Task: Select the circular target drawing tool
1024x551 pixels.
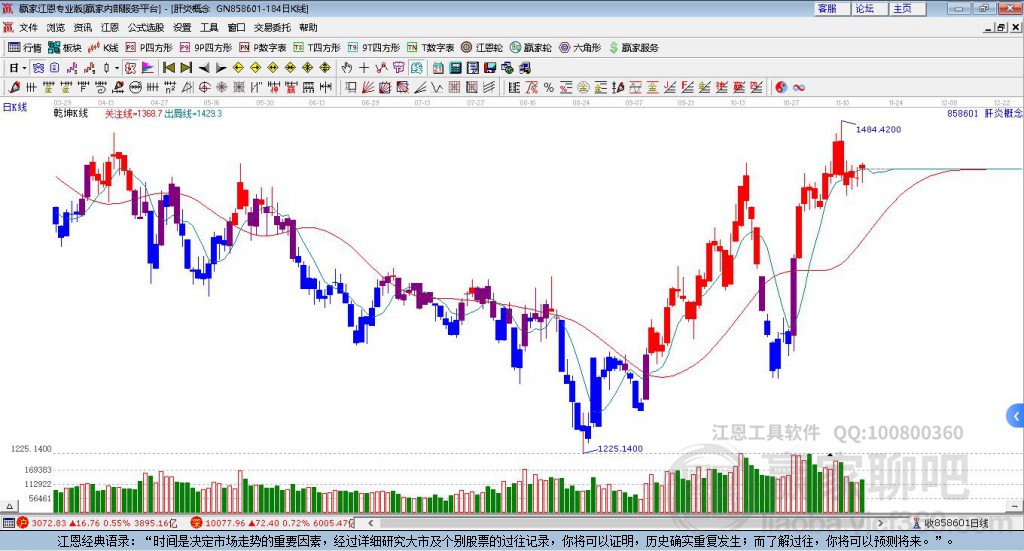Action: point(204,87)
